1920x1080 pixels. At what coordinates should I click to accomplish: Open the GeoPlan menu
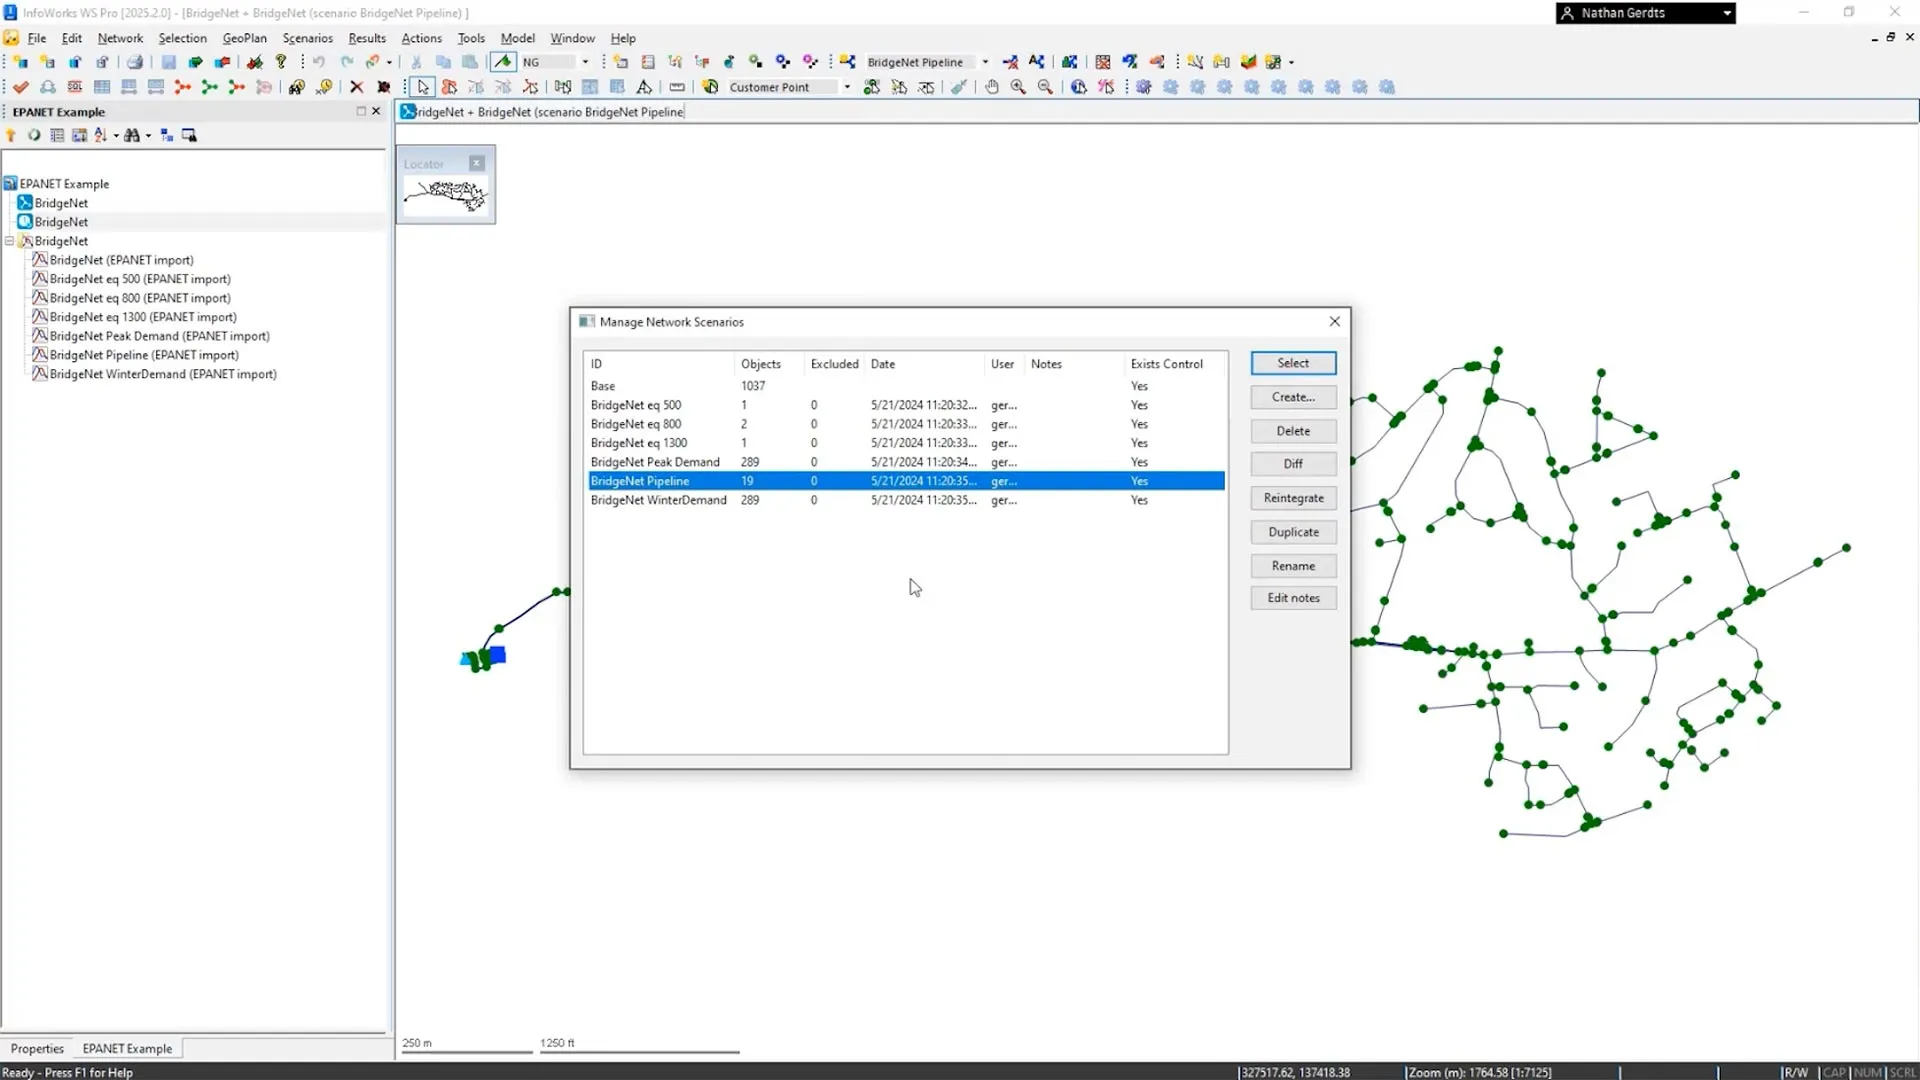pyautogui.click(x=244, y=38)
